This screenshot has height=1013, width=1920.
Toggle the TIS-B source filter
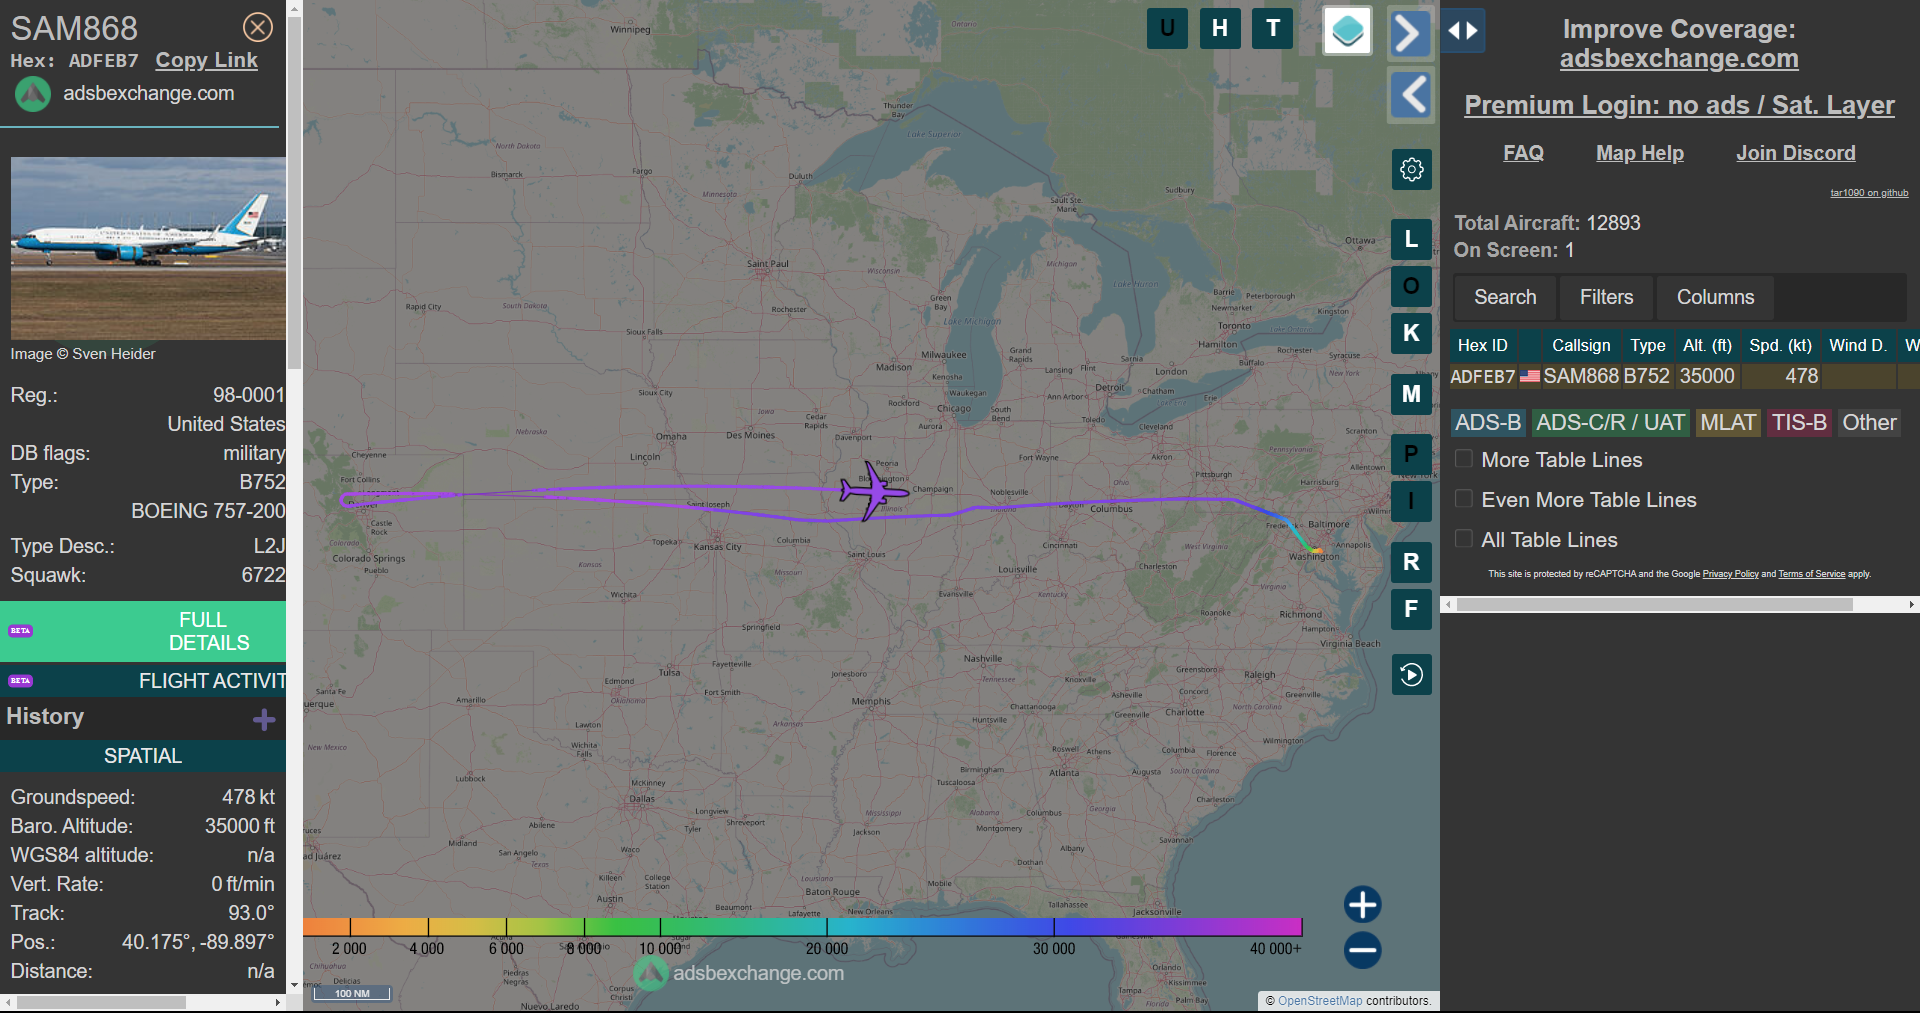[x=1799, y=423]
